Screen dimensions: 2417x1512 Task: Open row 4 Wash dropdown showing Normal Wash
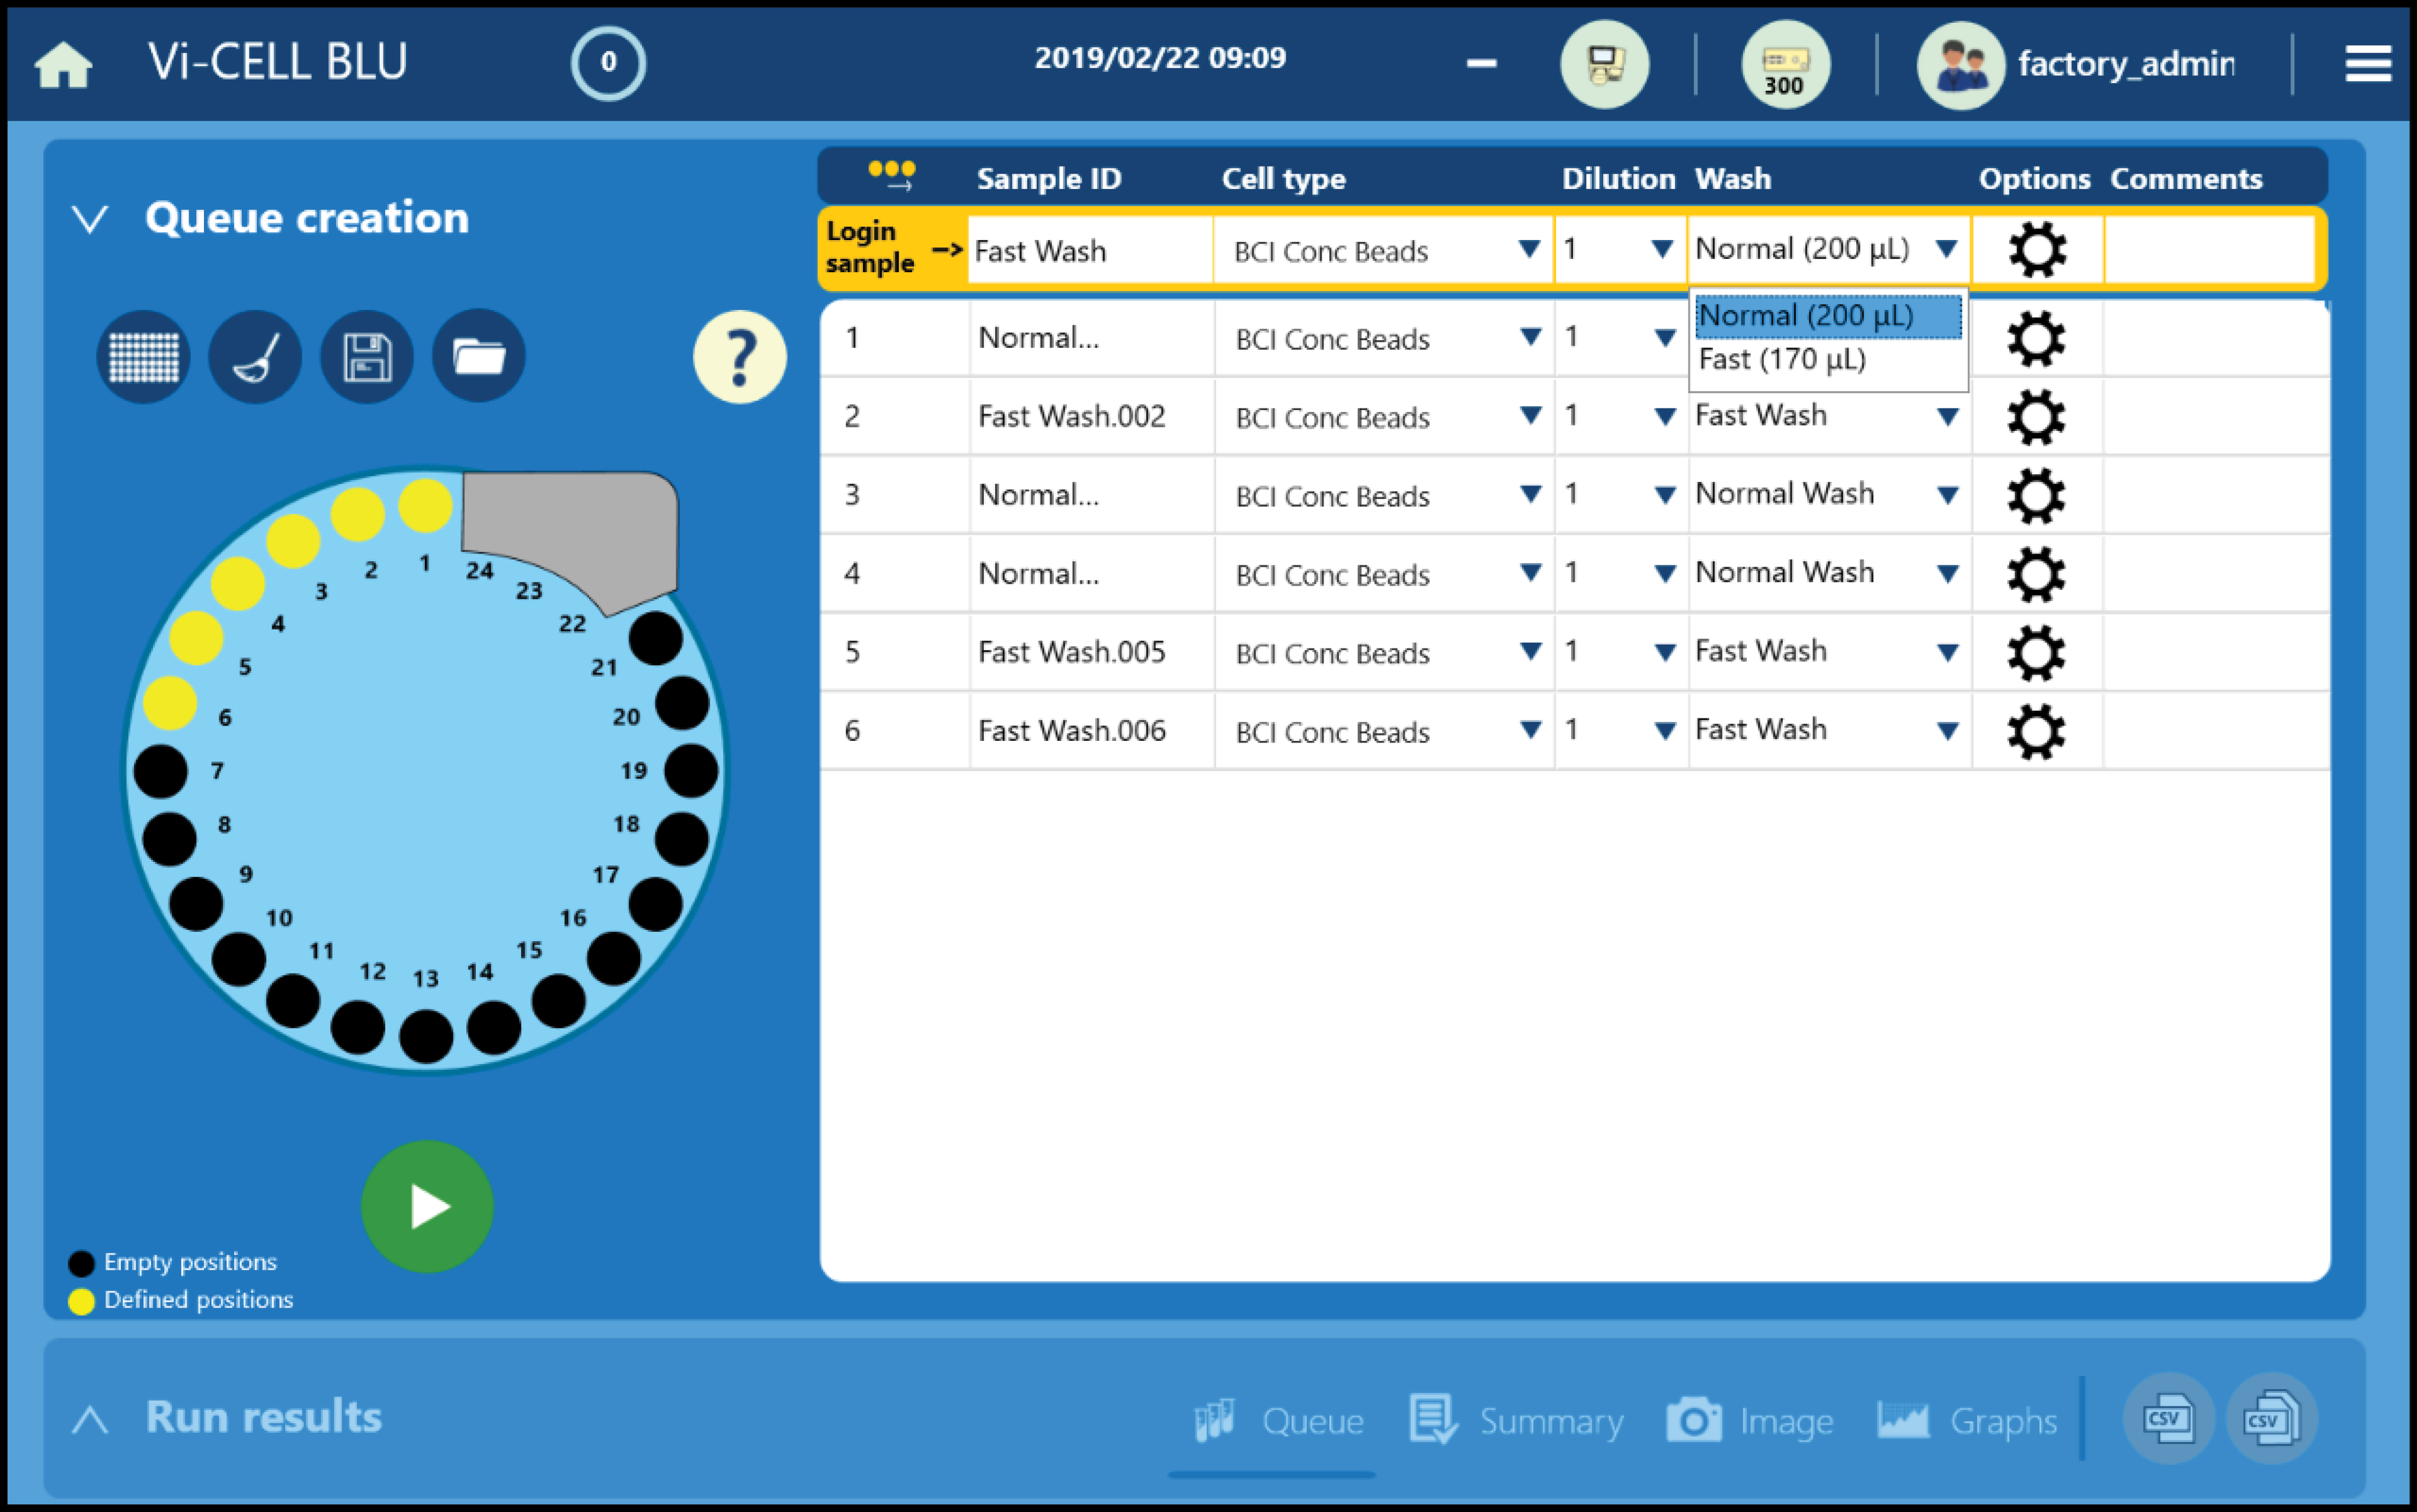(1829, 573)
